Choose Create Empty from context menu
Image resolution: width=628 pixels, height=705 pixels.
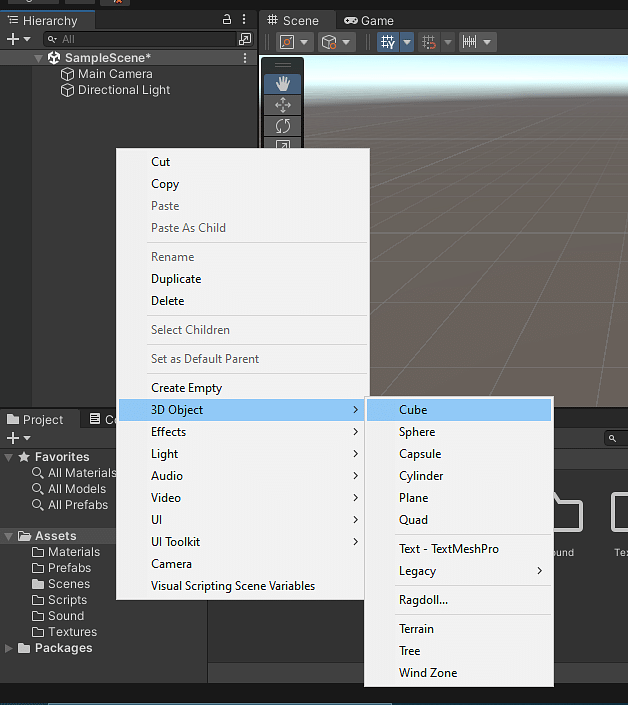click(x=243, y=388)
